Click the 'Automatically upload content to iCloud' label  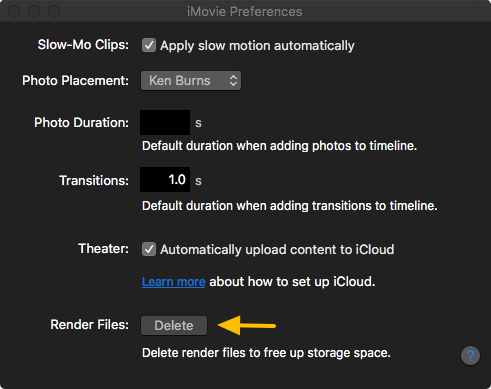(277, 250)
